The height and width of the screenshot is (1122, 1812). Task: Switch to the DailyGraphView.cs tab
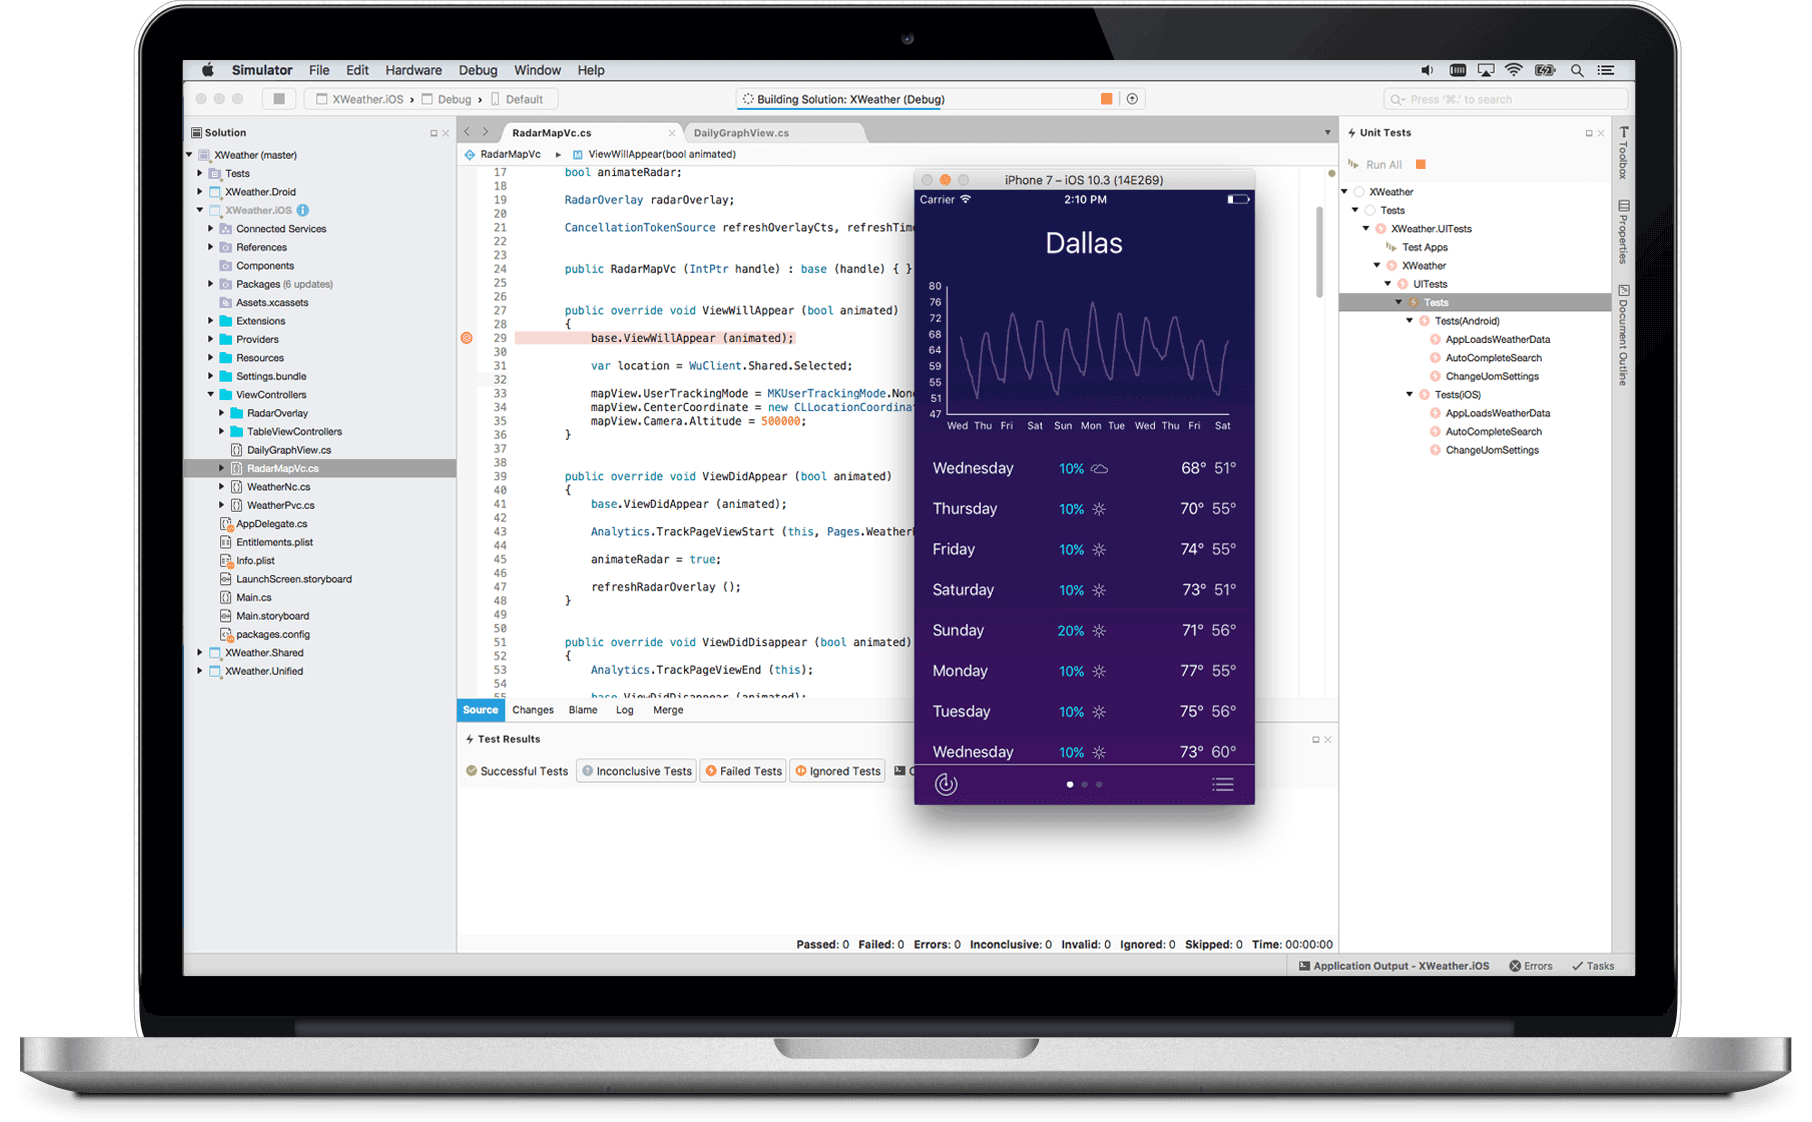(x=741, y=131)
